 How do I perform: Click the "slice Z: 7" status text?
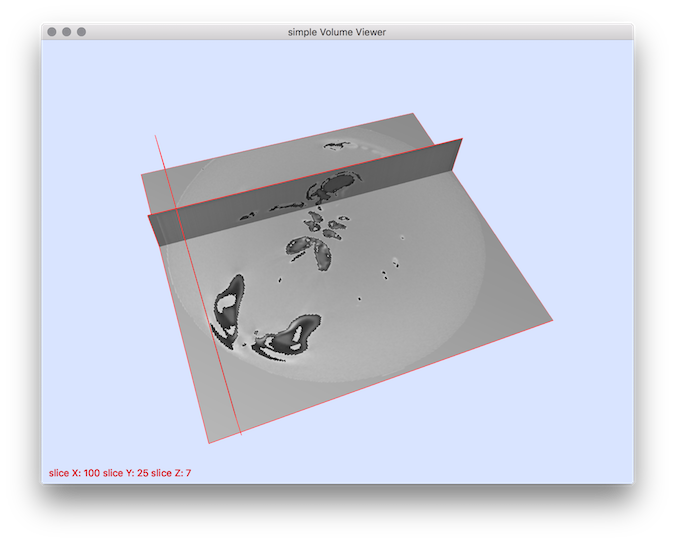pyautogui.click(x=171, y=472)
